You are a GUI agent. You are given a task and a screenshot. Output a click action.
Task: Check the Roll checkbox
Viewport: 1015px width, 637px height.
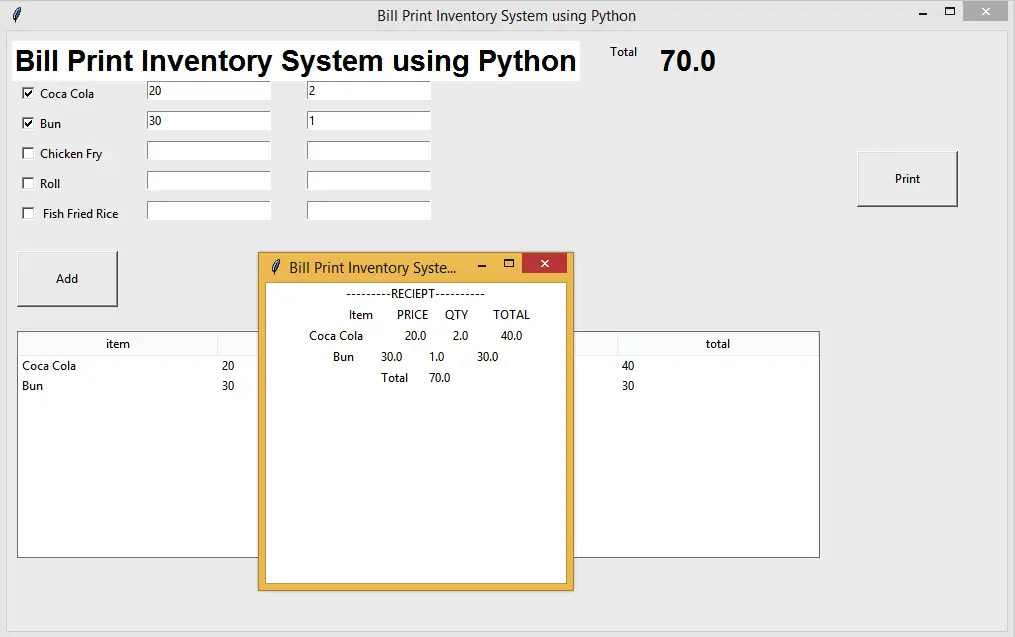[x=27, y=183]
